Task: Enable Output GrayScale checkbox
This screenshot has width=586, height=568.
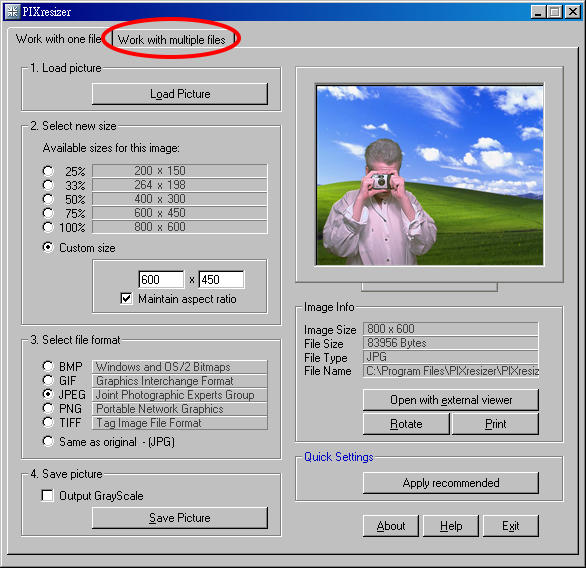Action: [x=47, y=496]
